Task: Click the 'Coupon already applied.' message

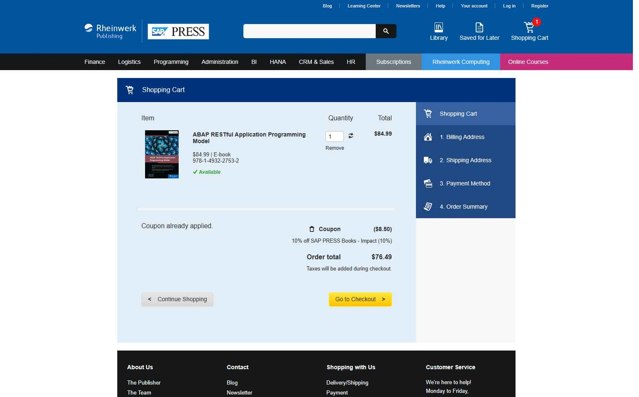Action: 177,226
